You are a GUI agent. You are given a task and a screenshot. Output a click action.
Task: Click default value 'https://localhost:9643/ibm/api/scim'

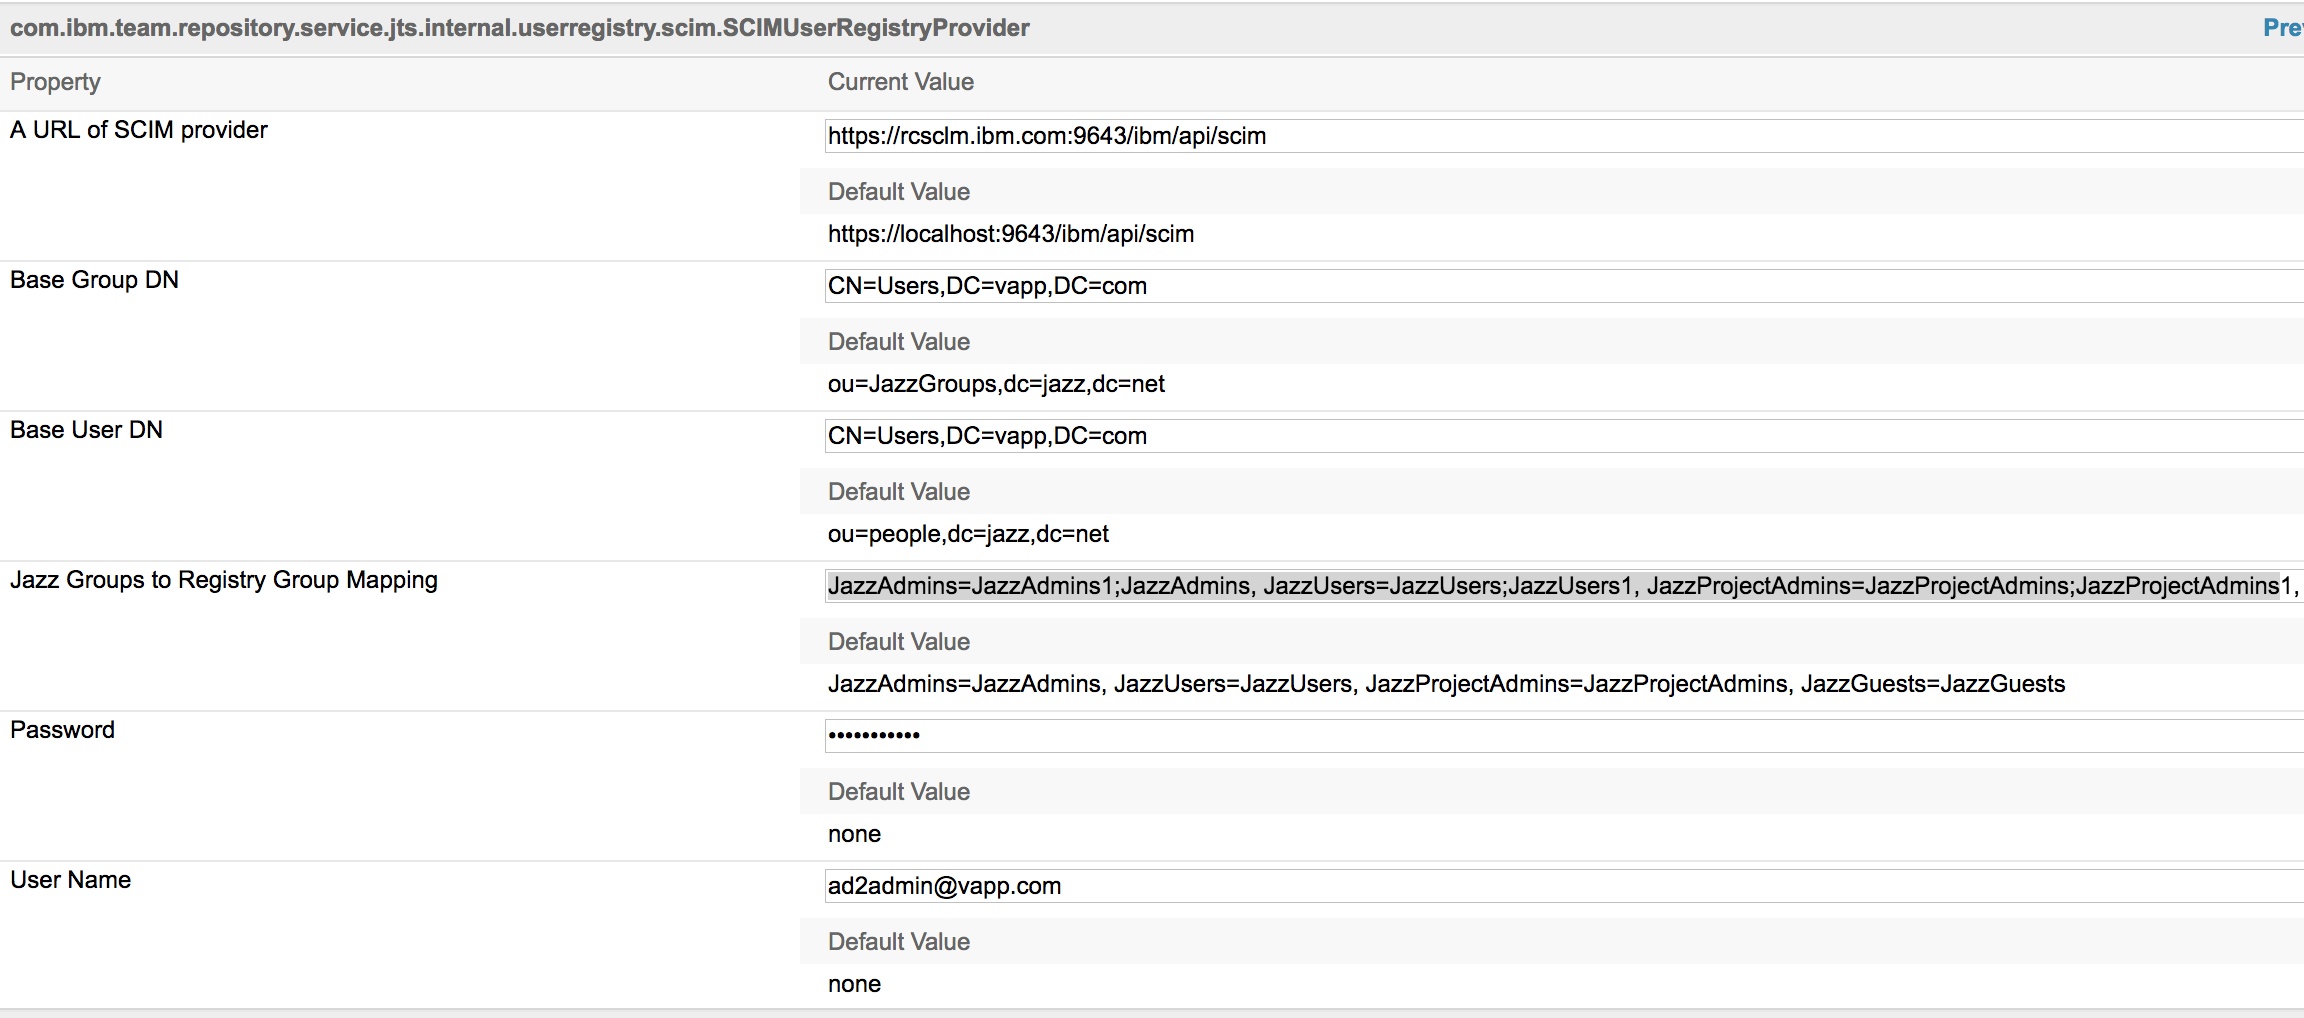tap(1011, 234)
